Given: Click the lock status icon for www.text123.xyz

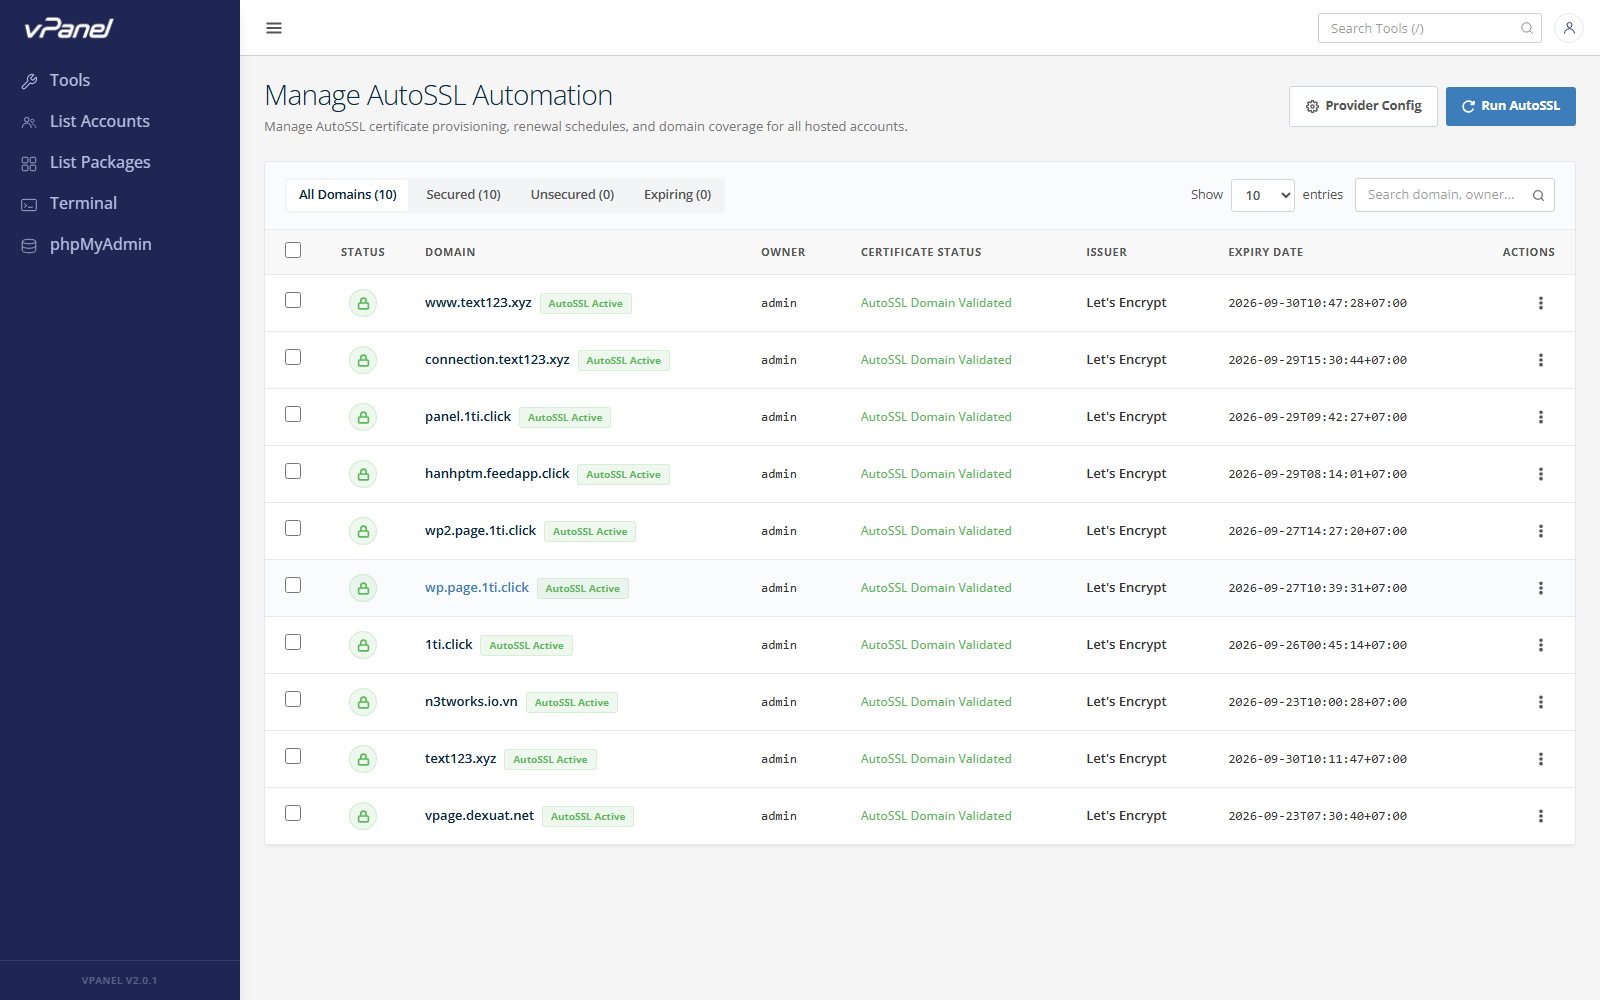Looking at the screenshot, I should 363,303.
